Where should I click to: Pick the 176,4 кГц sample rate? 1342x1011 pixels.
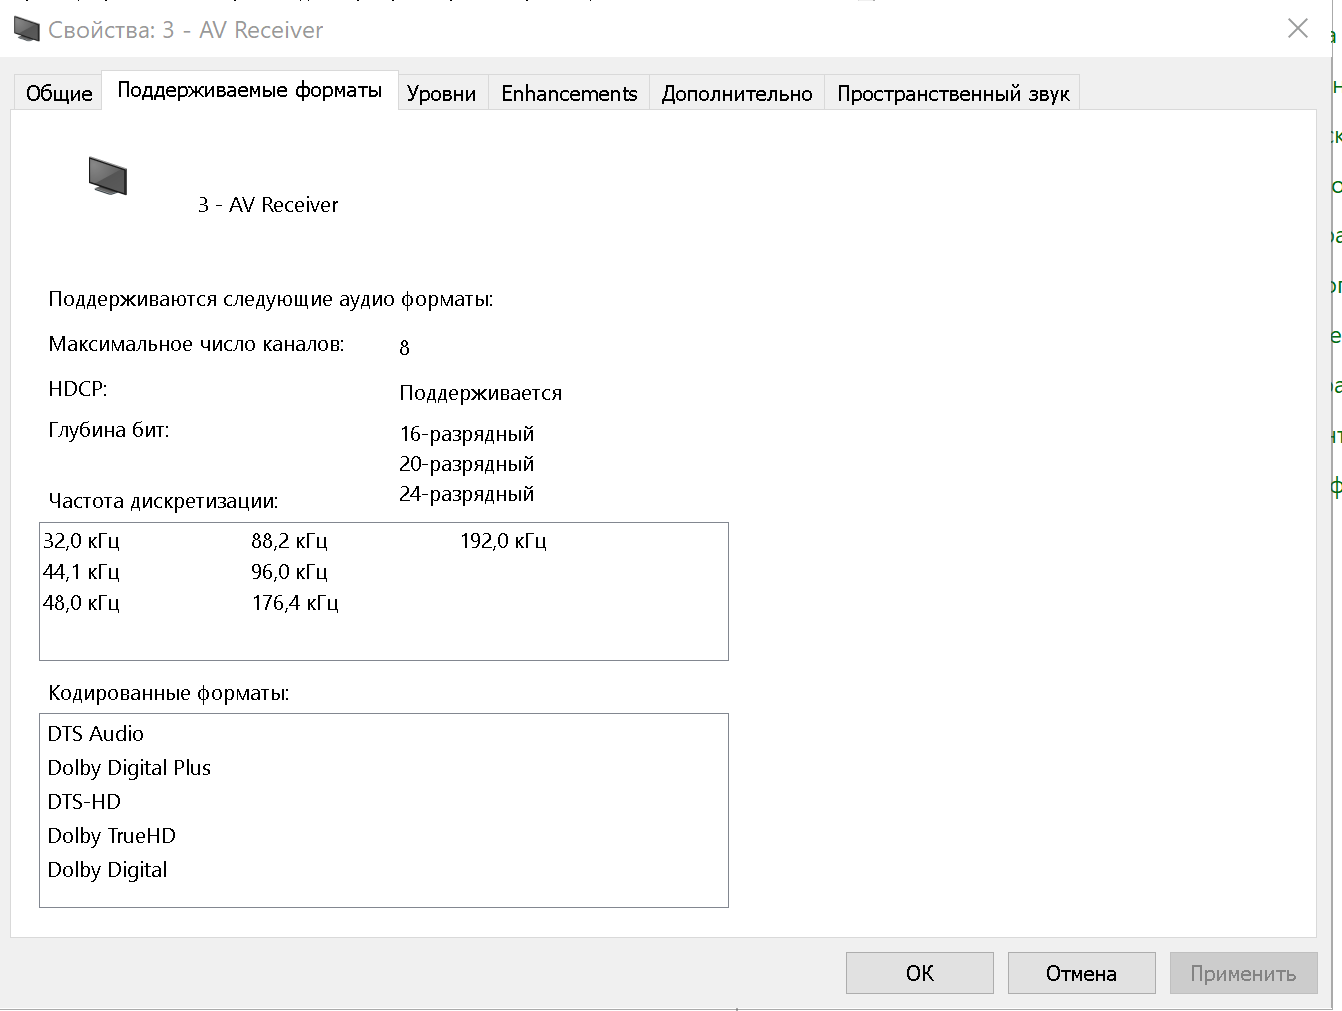click(295, 603)
